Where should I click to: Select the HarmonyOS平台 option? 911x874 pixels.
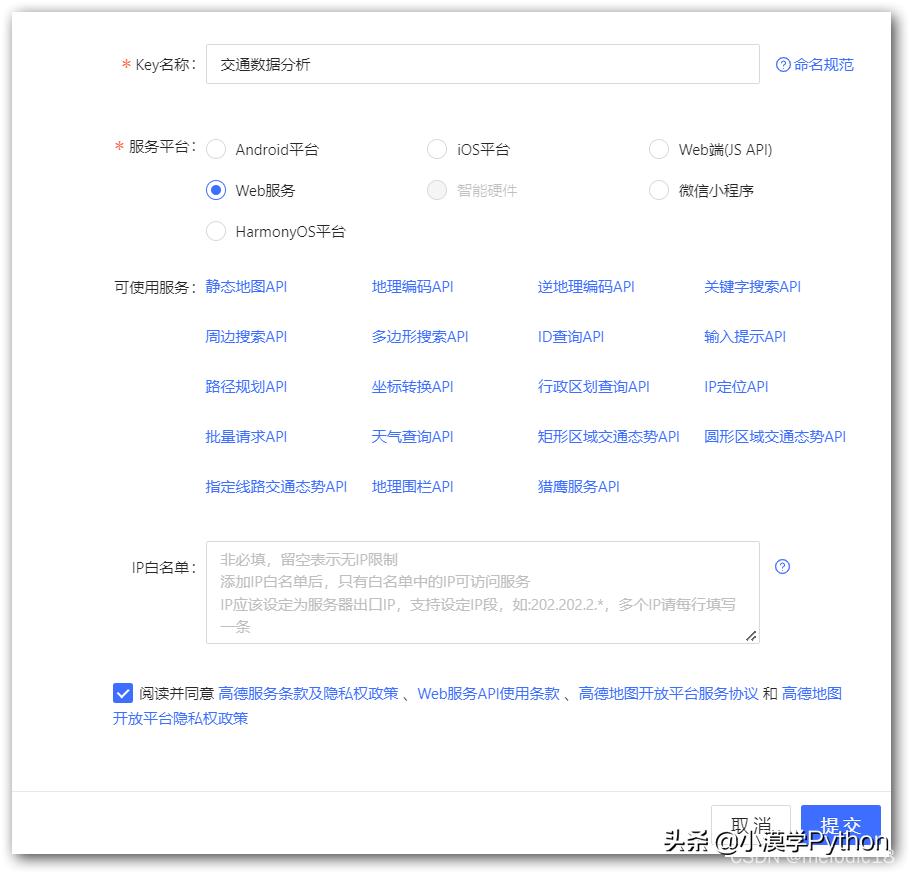[216, 231]
